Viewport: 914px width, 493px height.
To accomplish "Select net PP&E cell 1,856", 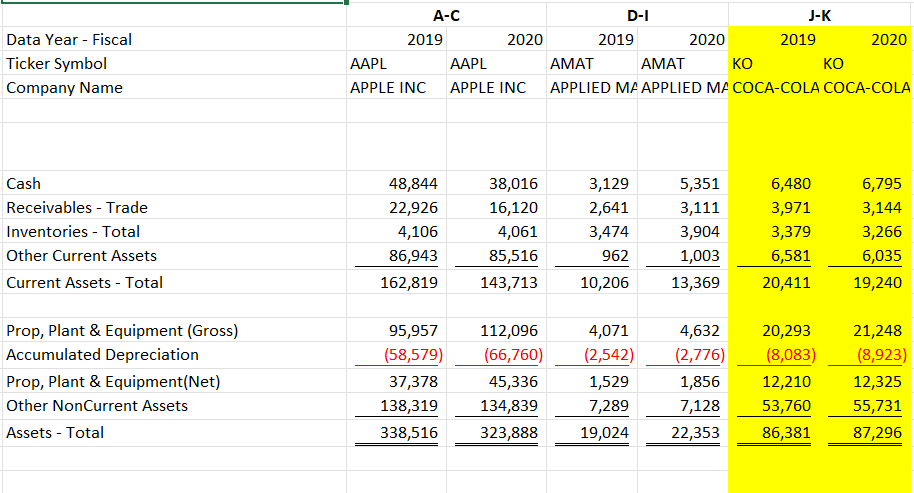I will click(683, 381).
